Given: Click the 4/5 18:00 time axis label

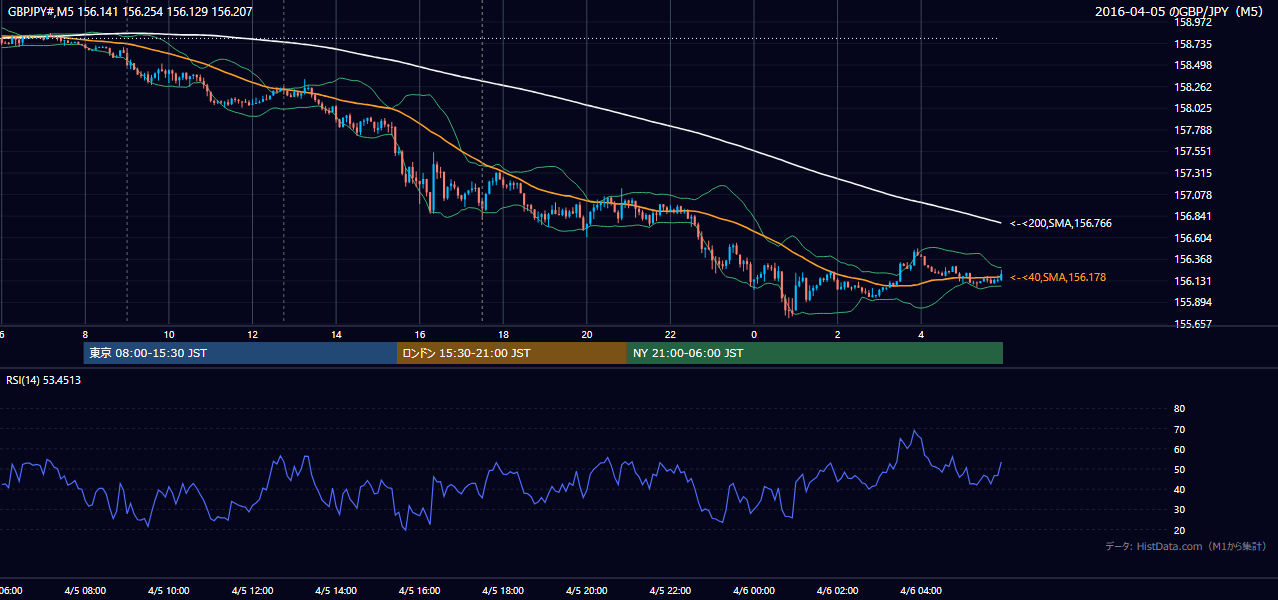Looking at the screenshot, I should [504, 591].
